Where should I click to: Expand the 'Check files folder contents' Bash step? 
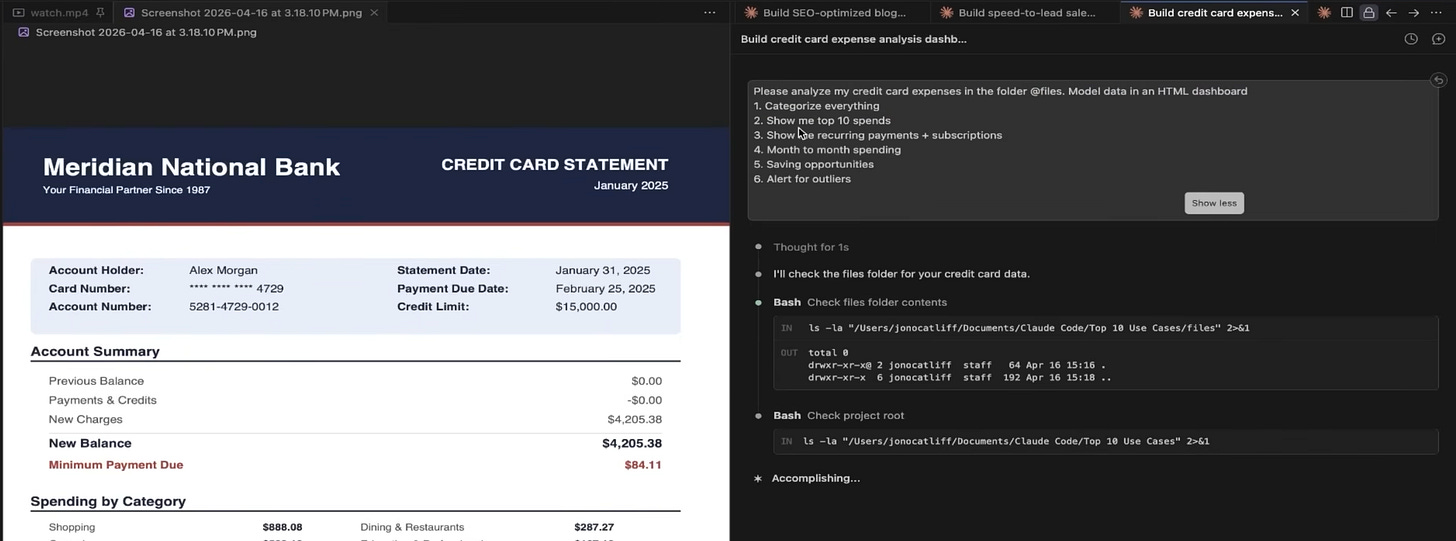(x=860, y=302)
